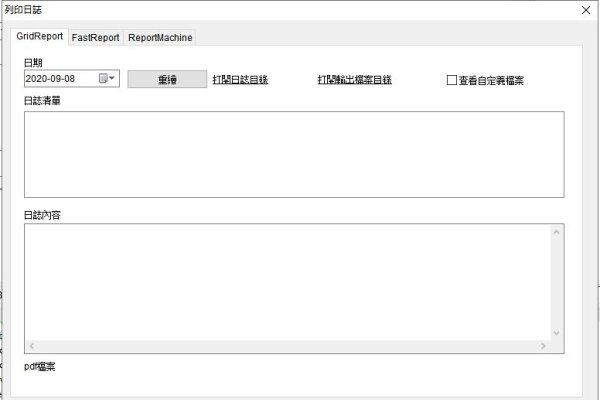600x400 pixels.
Task: Switch to the FastReport tab
Action: pos(96,38)
